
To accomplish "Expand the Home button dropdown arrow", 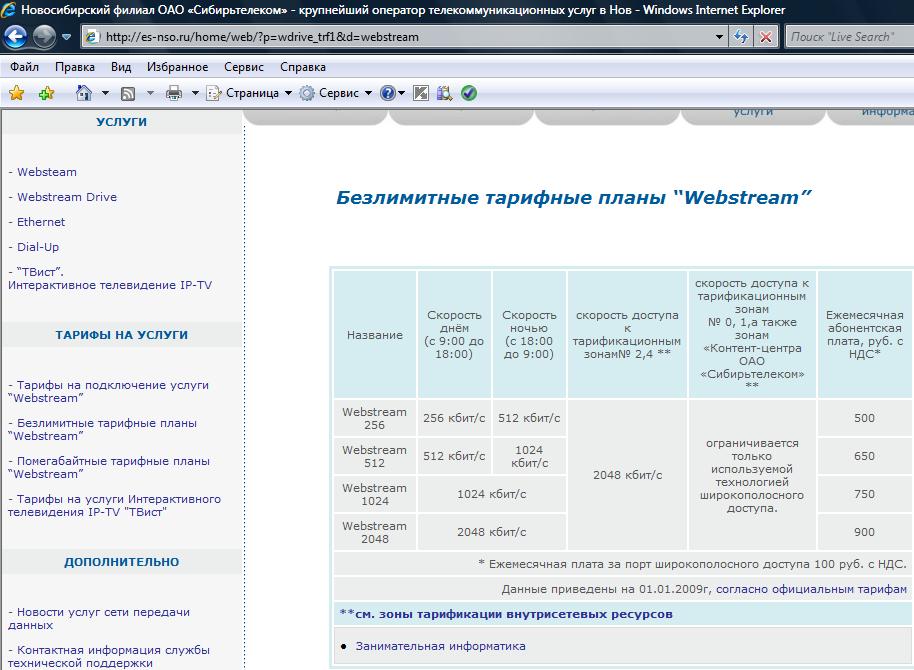I will [x=105, y=93].
